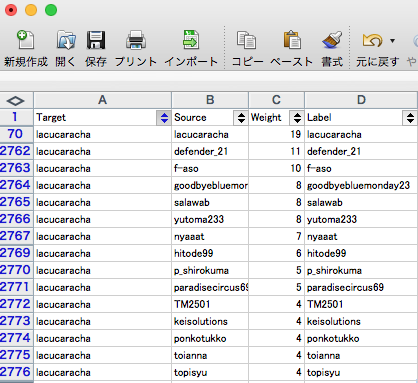The width and height of the screenshot is (418, 383).
Task: Open the Weight column filter dropdown
Action: 297,118
